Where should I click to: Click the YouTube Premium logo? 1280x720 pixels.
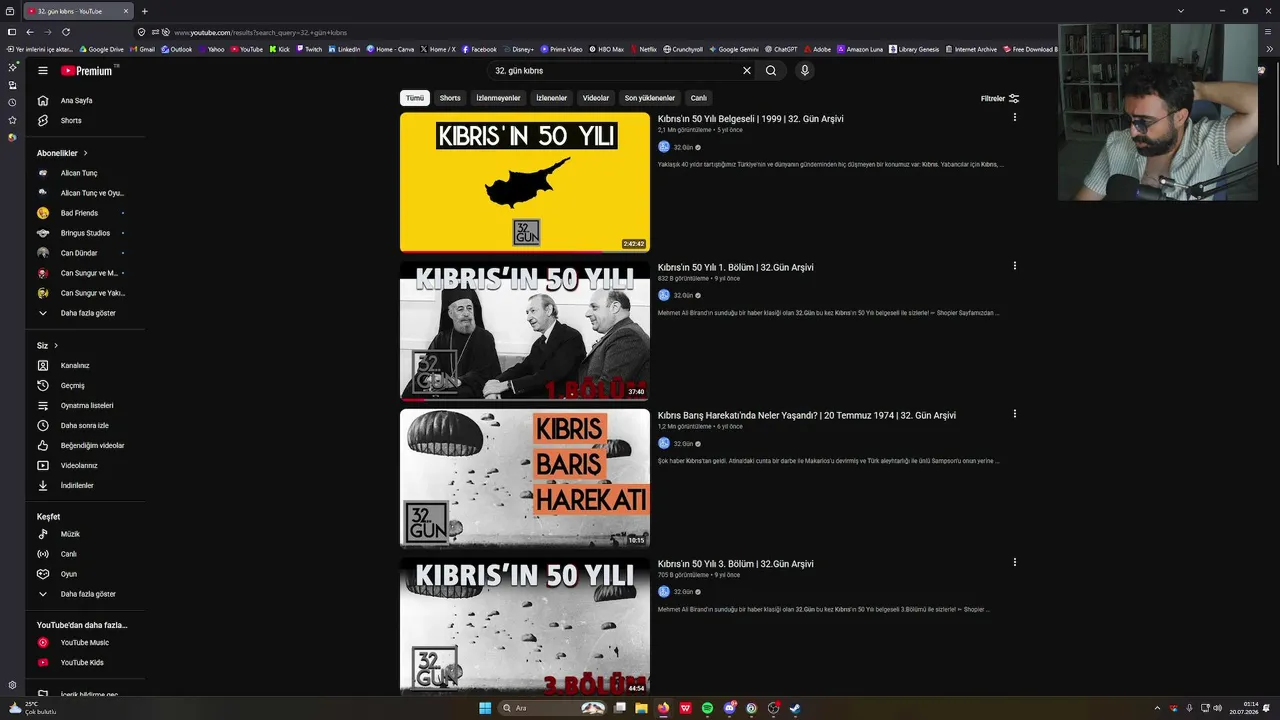coord(89,71)
